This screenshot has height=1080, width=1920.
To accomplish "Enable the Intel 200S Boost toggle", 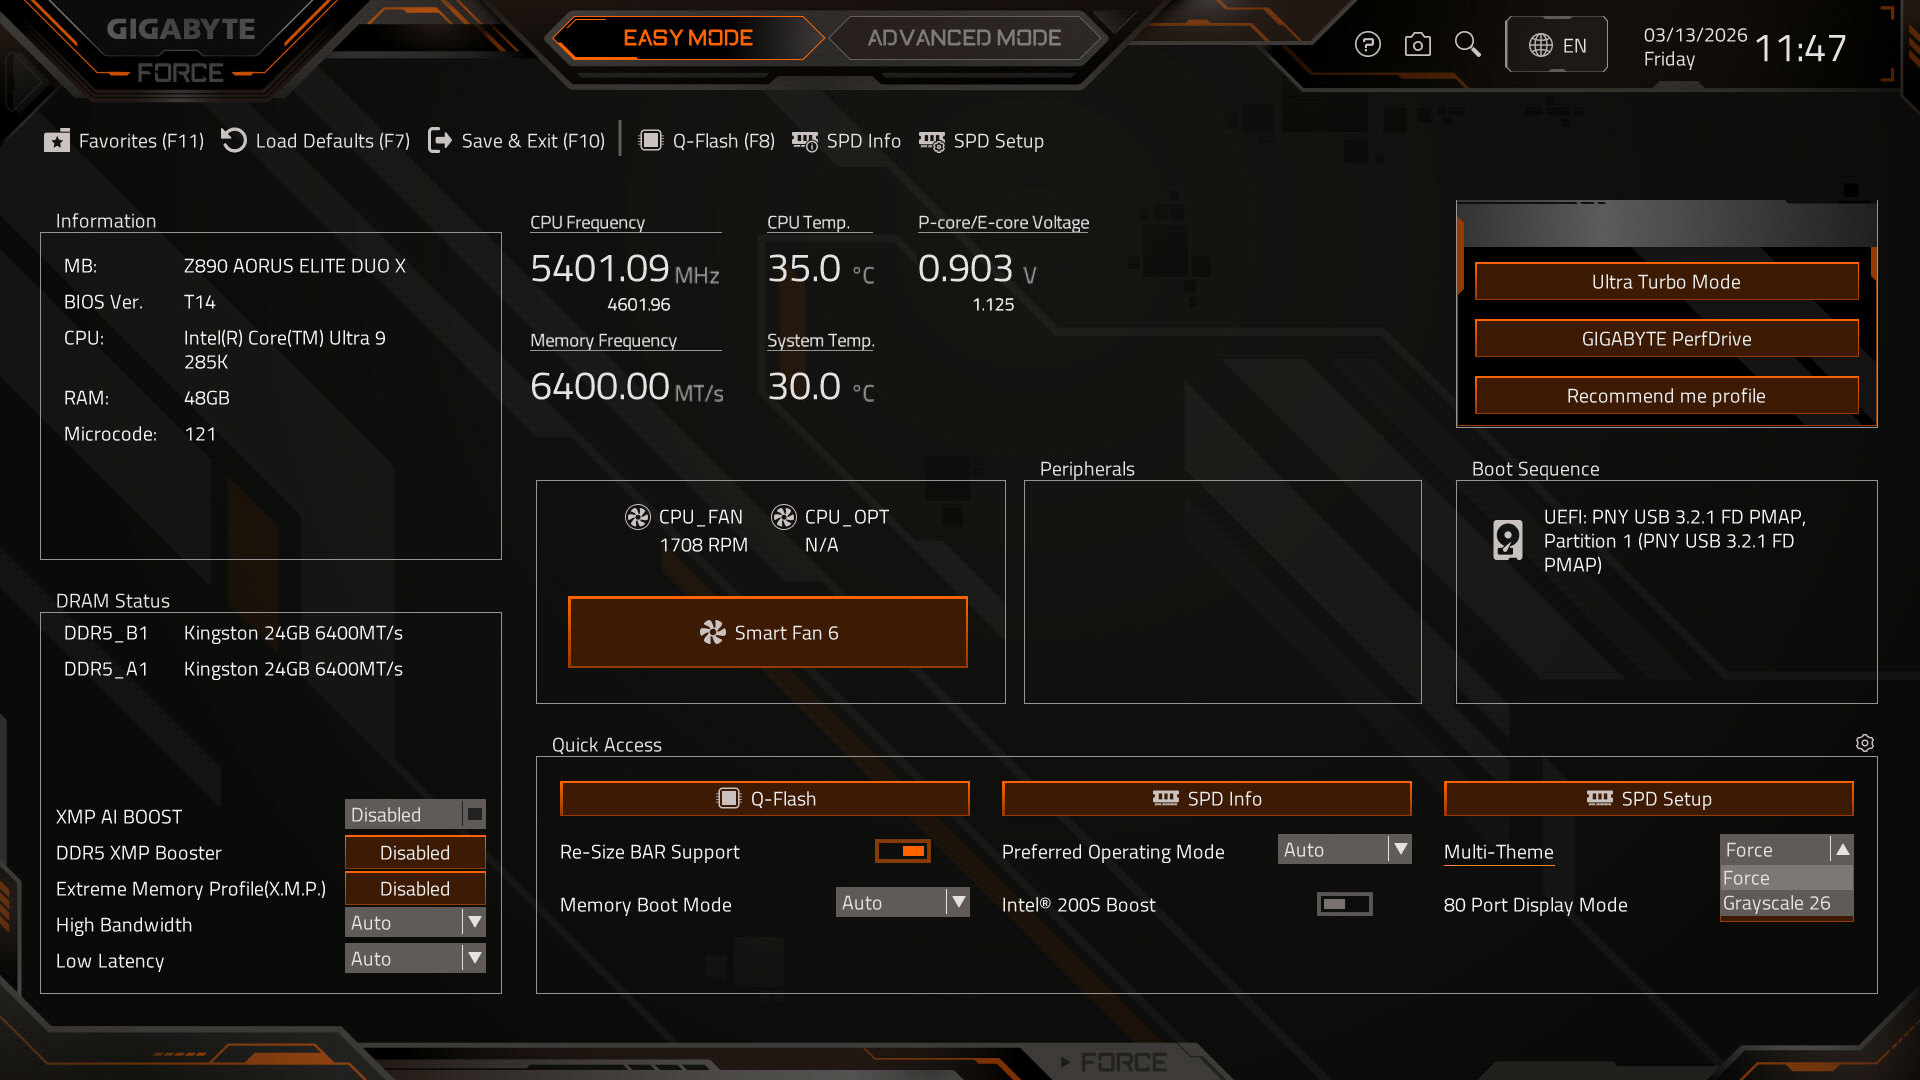I will click(1344, 904).
